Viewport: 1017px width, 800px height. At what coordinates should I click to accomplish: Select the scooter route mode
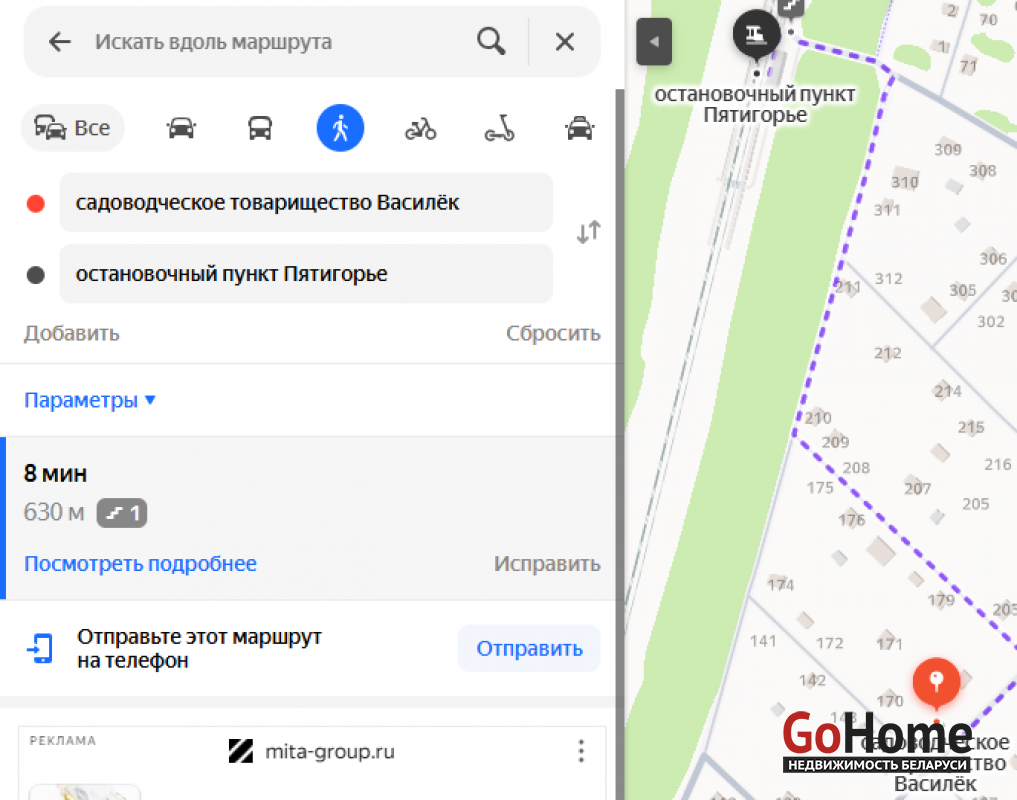(499, 128)
